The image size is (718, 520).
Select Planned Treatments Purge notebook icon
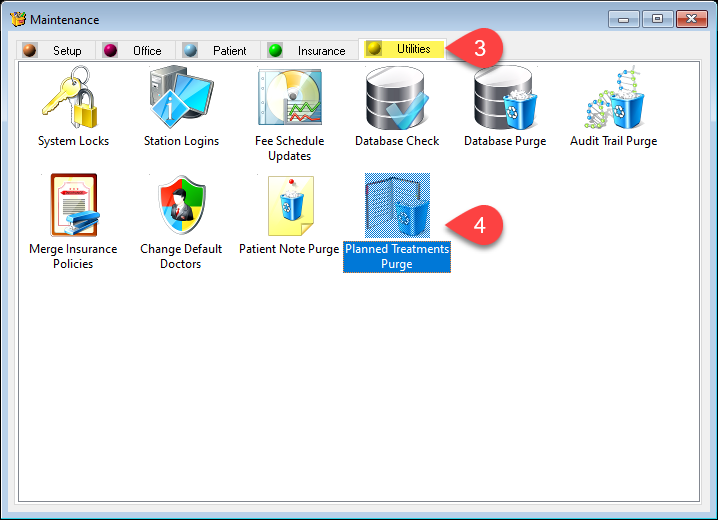click(397, 205)
